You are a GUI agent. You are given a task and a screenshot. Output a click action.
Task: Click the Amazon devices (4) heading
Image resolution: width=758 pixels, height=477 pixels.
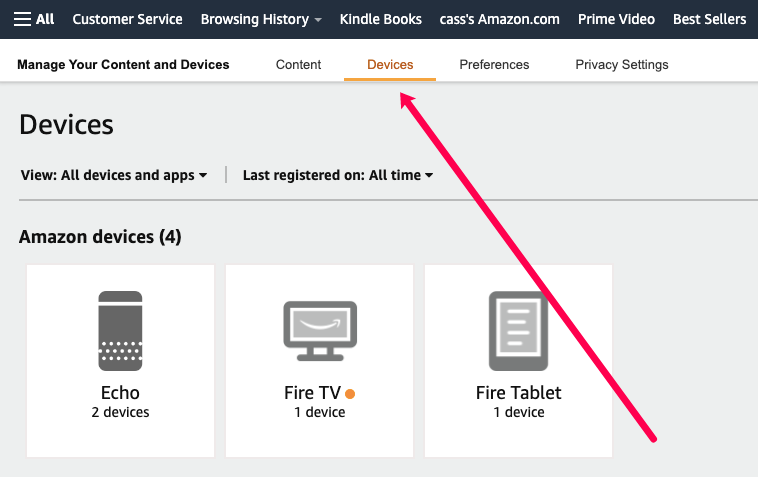coord(100,237)
